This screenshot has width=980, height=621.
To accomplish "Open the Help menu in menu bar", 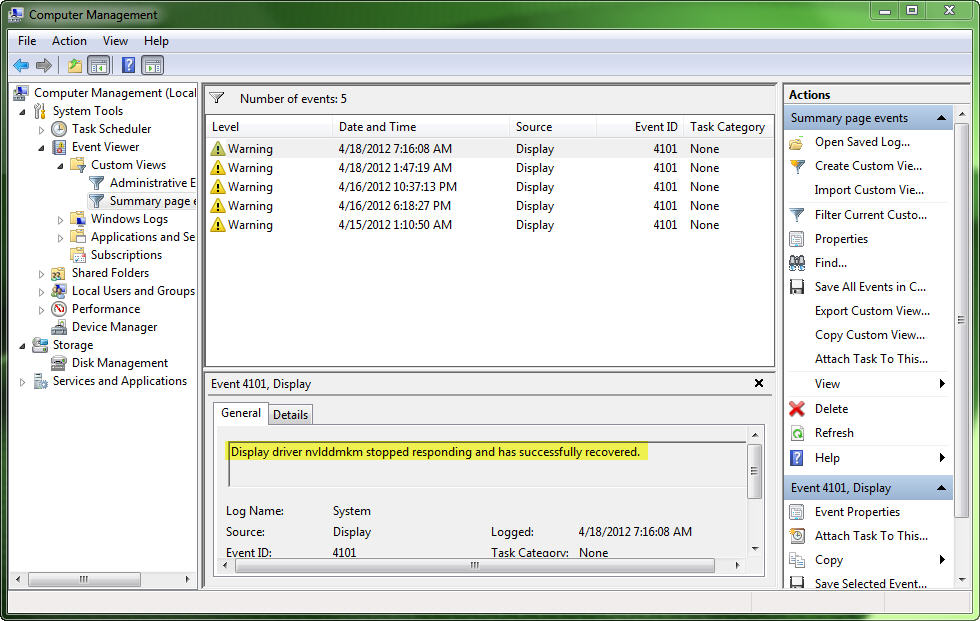I will 156,41.
